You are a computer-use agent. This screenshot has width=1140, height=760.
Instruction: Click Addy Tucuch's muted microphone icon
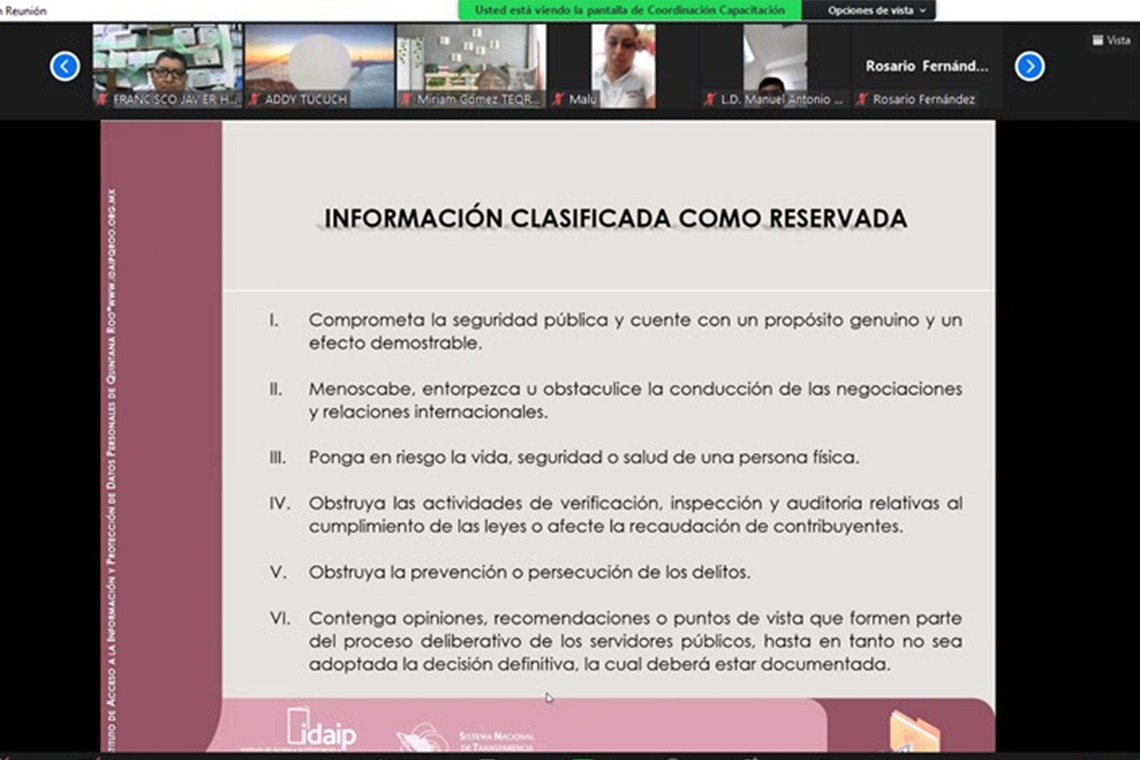[254, 100]
